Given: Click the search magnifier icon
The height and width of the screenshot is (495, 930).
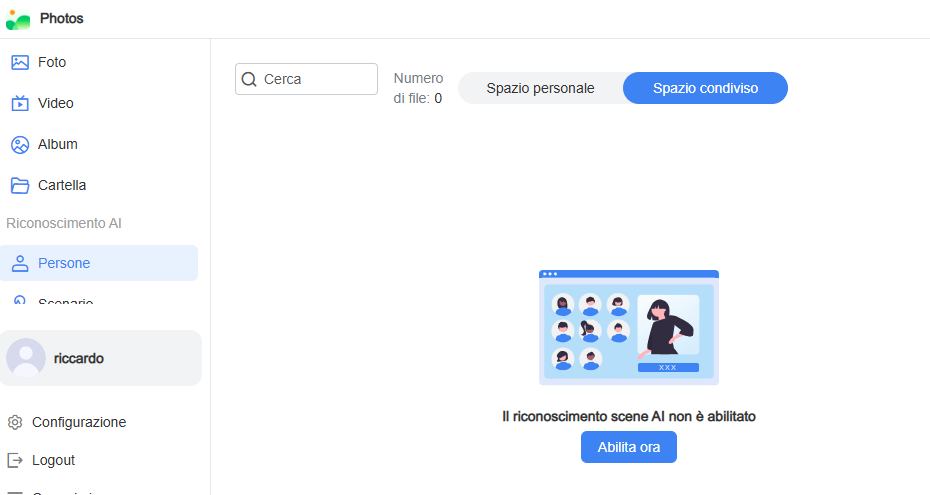Looking at the screenshot, I should coord(249,79).
